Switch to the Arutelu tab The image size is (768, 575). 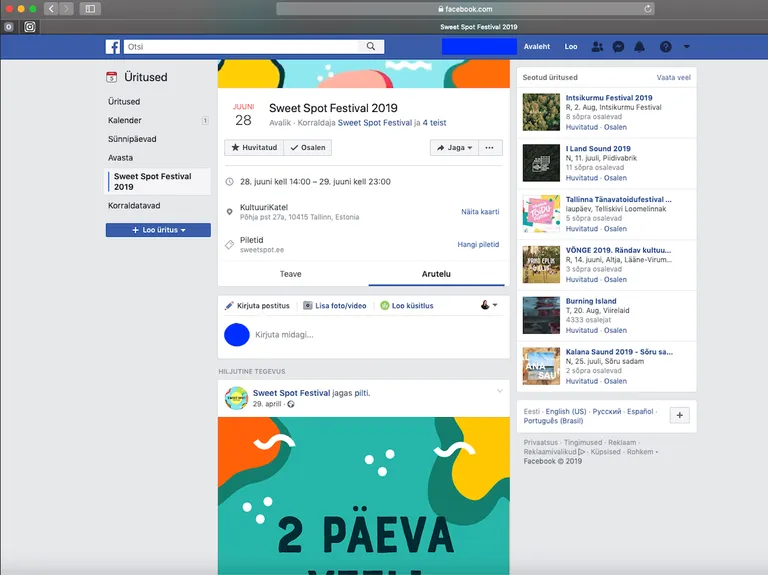(436, 274)
